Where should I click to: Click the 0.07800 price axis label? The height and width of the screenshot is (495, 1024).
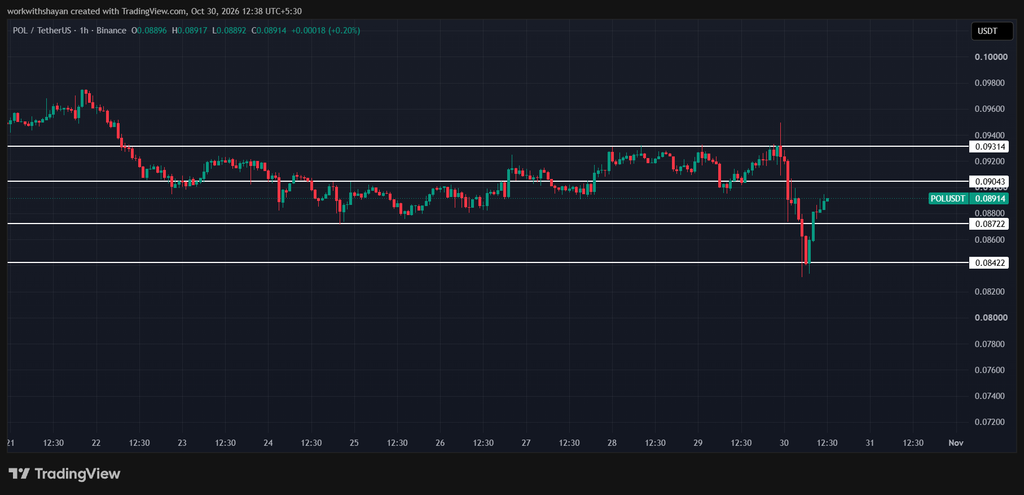(x=991, y=344)
